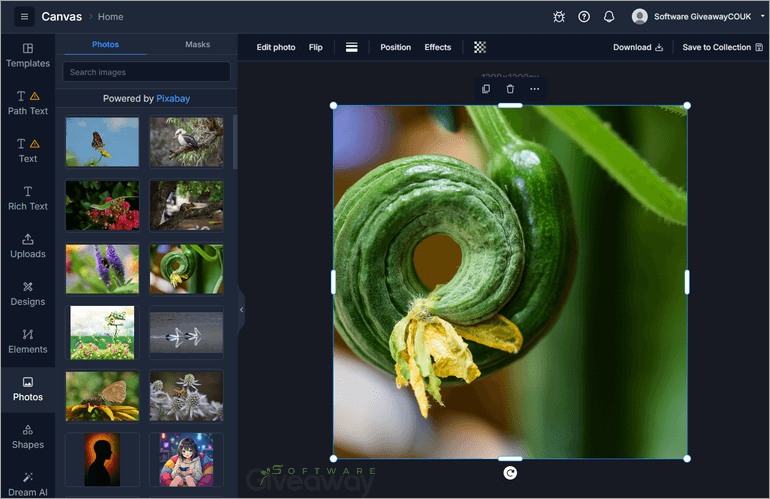Click the user avatar icon
The image size is (770, 499).
(639, 17)
